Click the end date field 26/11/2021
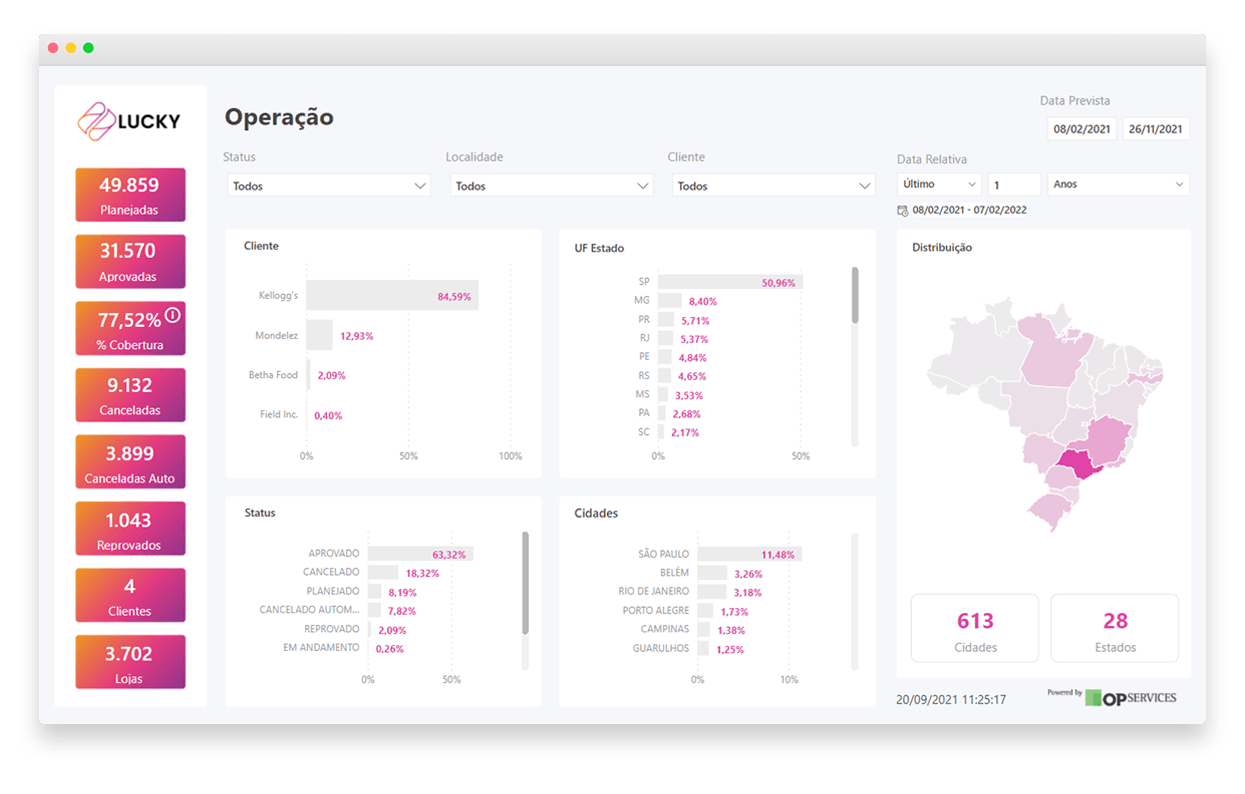This screenshot has height=794, width=1245. coord(1156,129)
